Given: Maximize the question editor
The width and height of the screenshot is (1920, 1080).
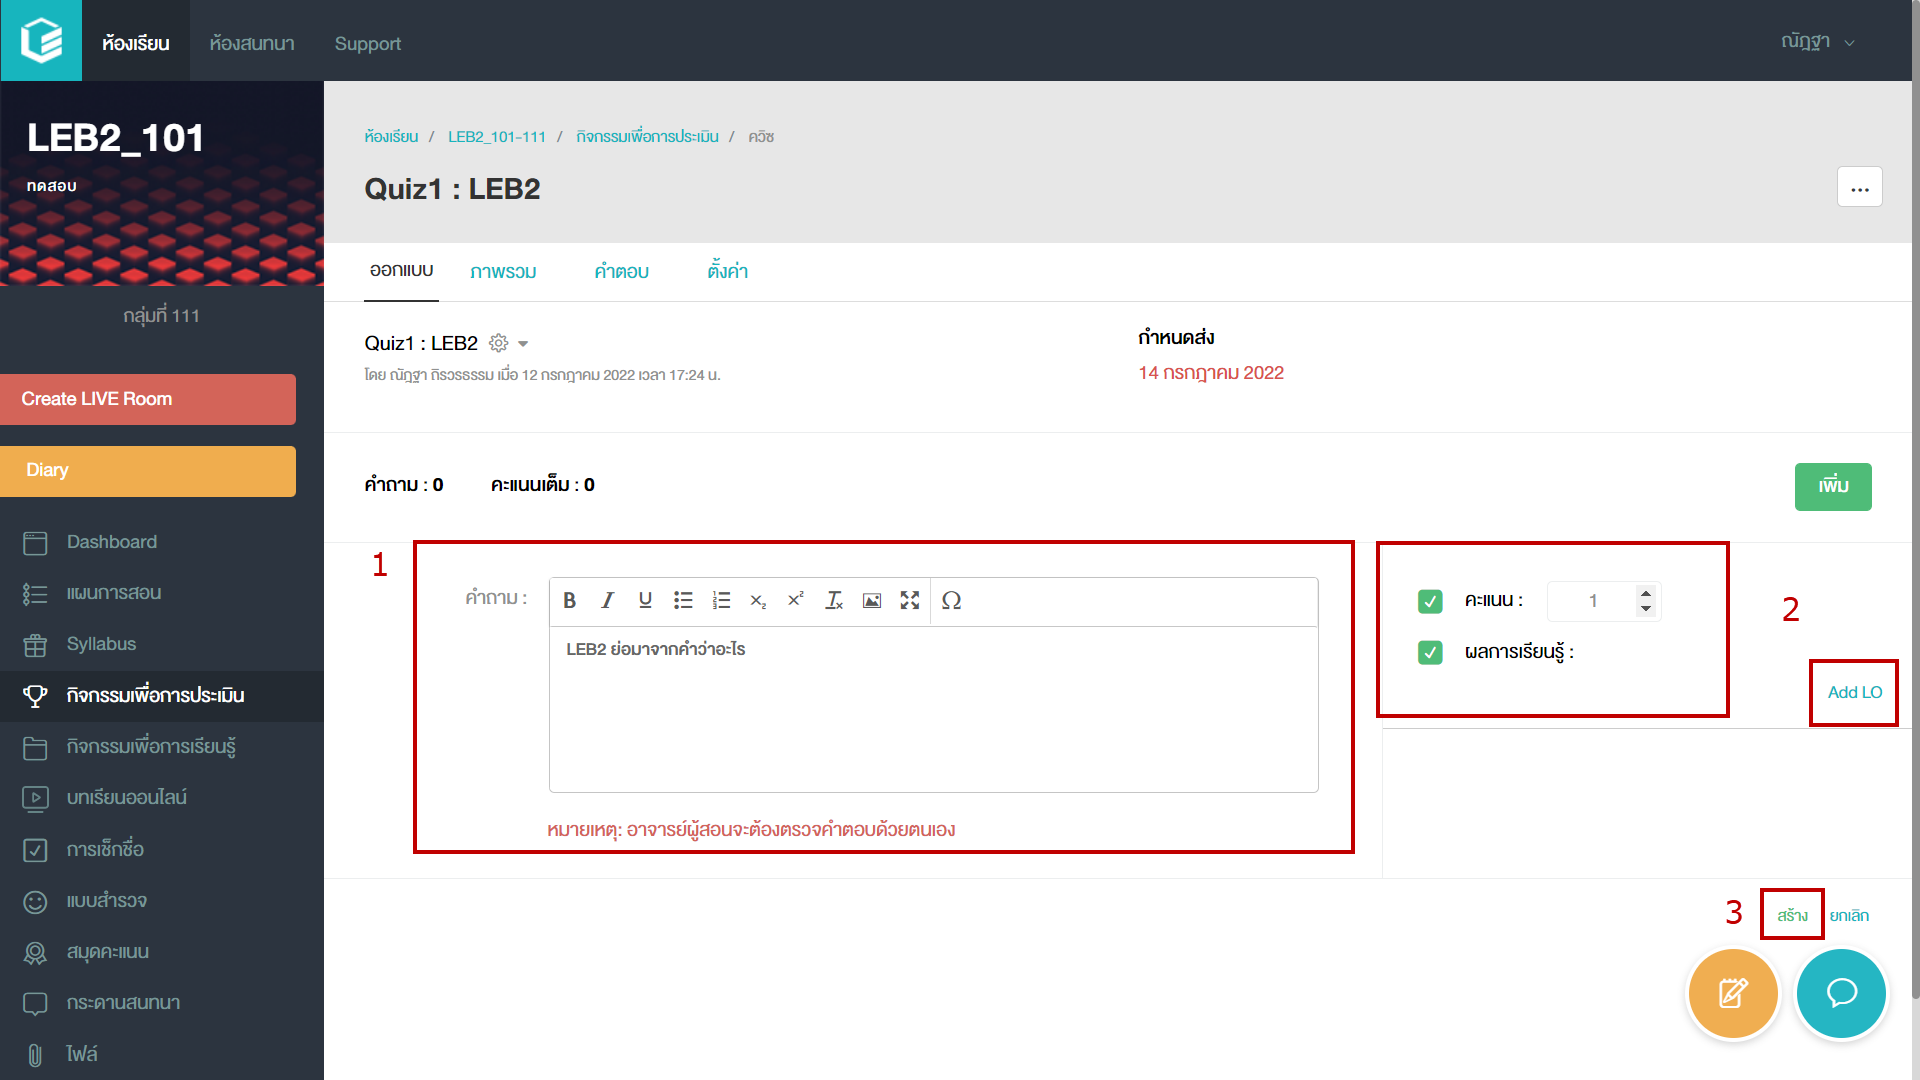Looking at the screenshot, I should click(909, 601).
